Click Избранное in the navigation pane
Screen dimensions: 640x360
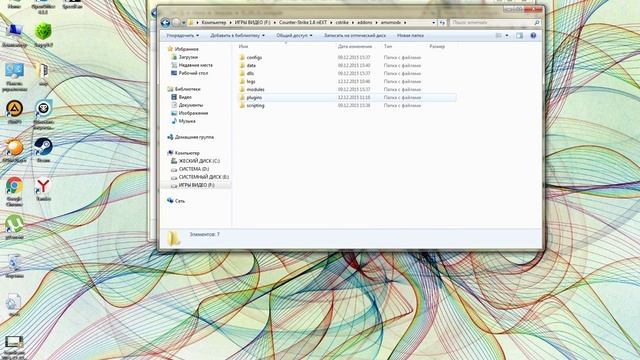coord(186,49)
